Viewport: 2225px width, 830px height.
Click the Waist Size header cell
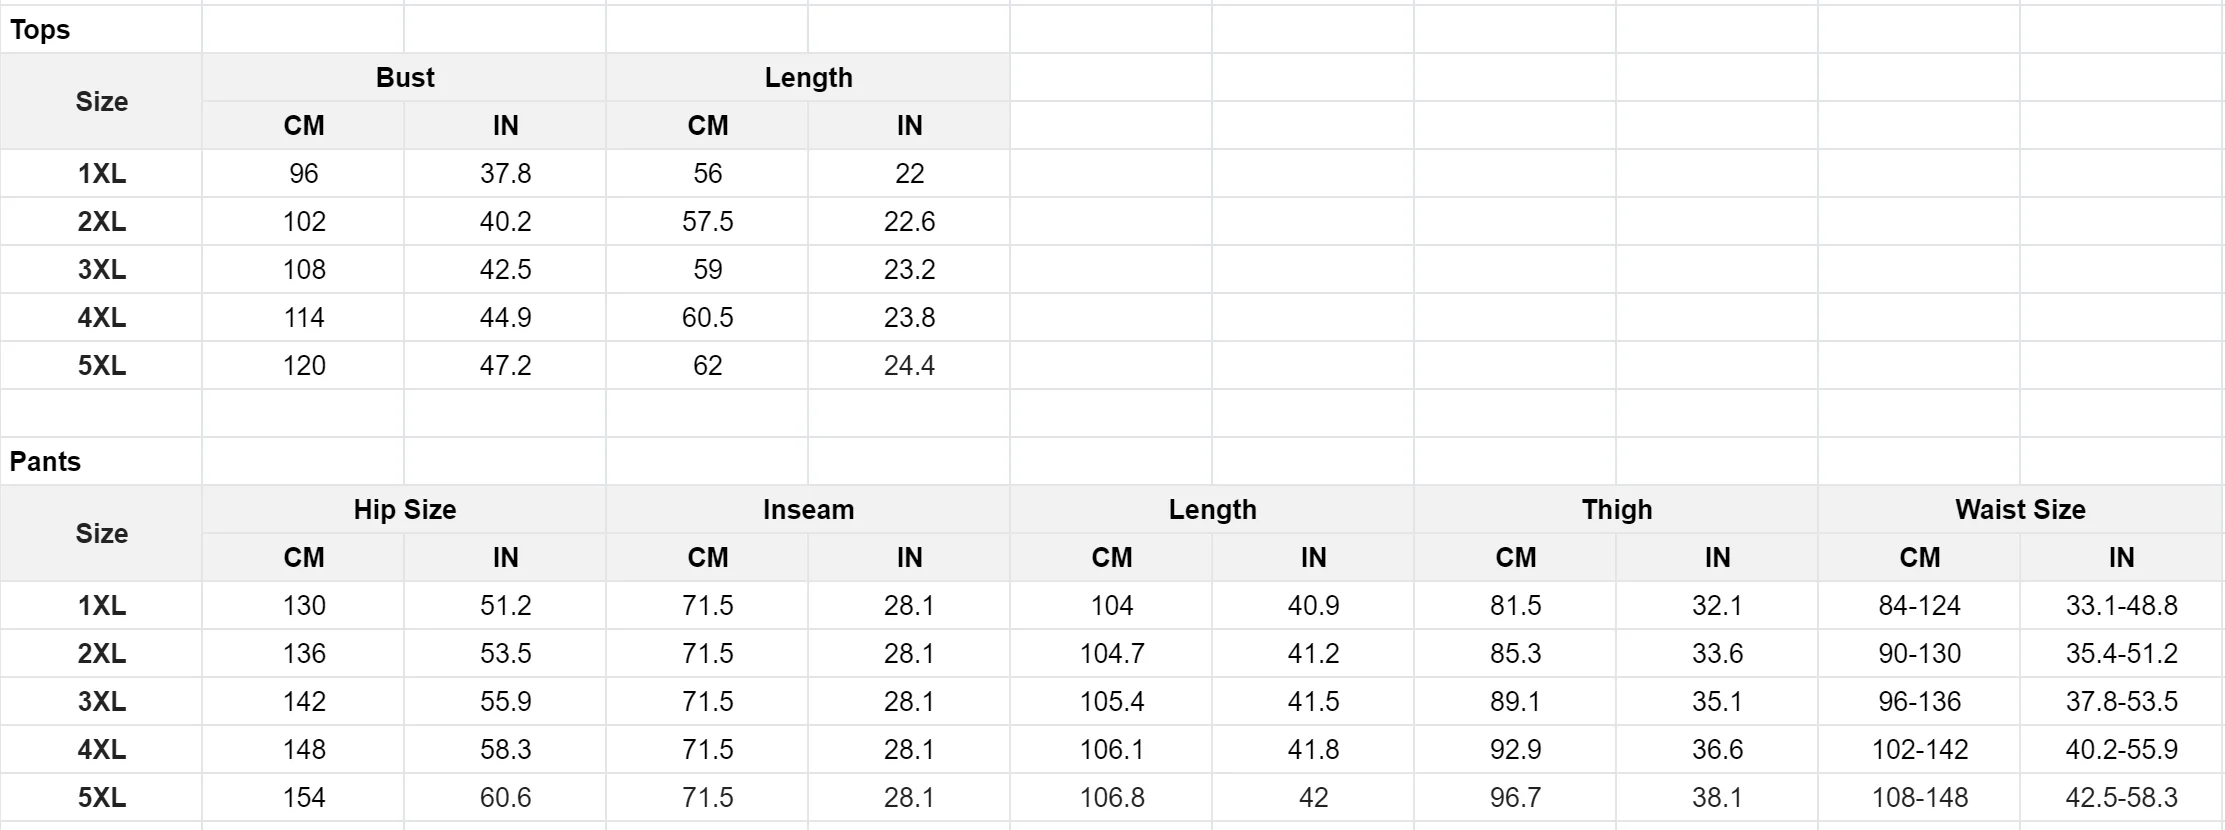click(2020, 510)
